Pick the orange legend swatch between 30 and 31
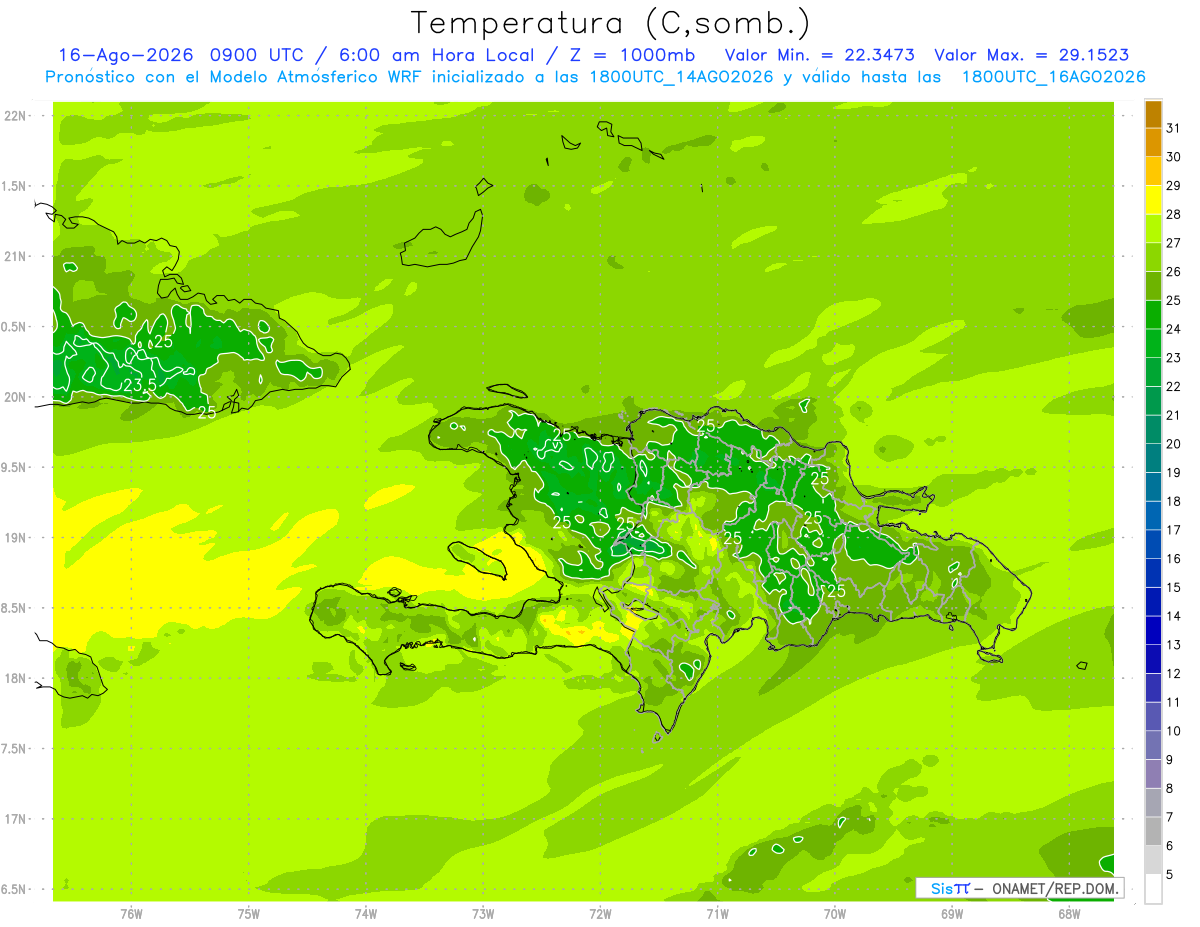 pyautogui.click(x=1153, y=143)
